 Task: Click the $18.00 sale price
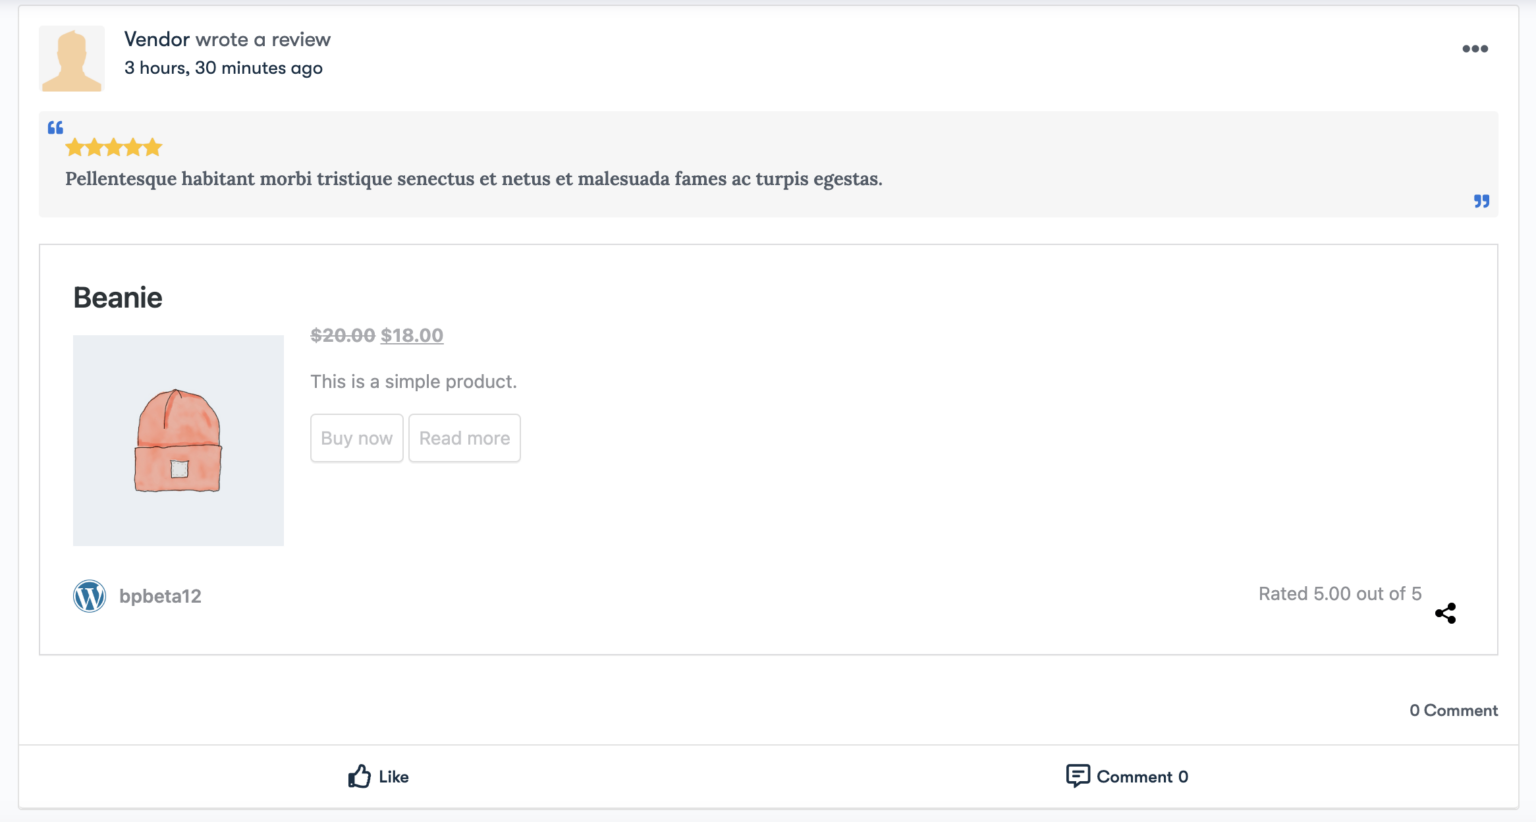click(412, 335)
